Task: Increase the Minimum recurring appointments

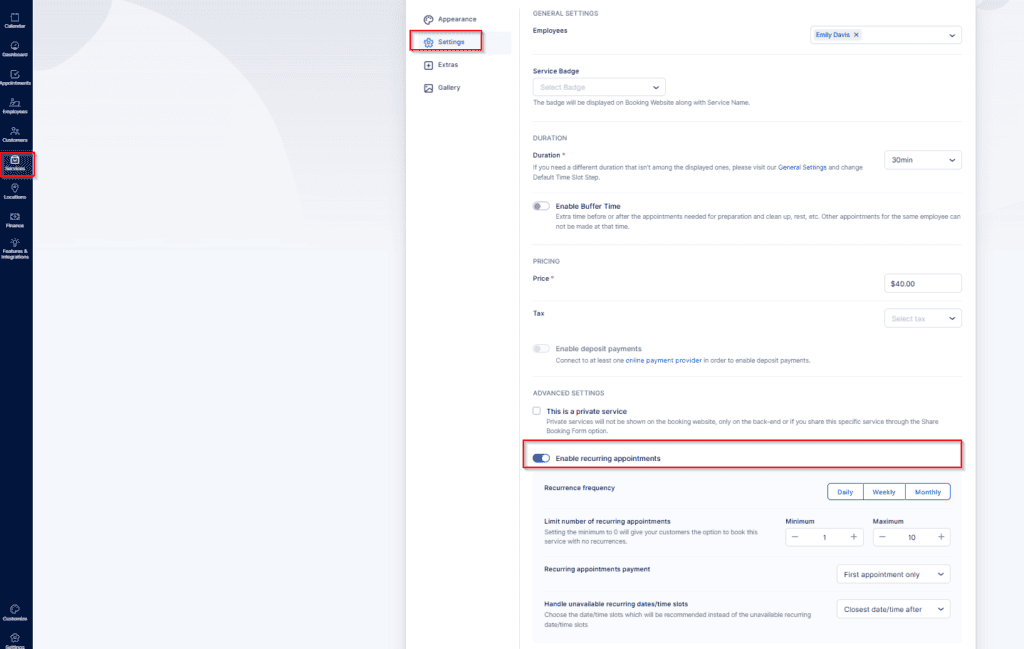Action: pos(854,537)
